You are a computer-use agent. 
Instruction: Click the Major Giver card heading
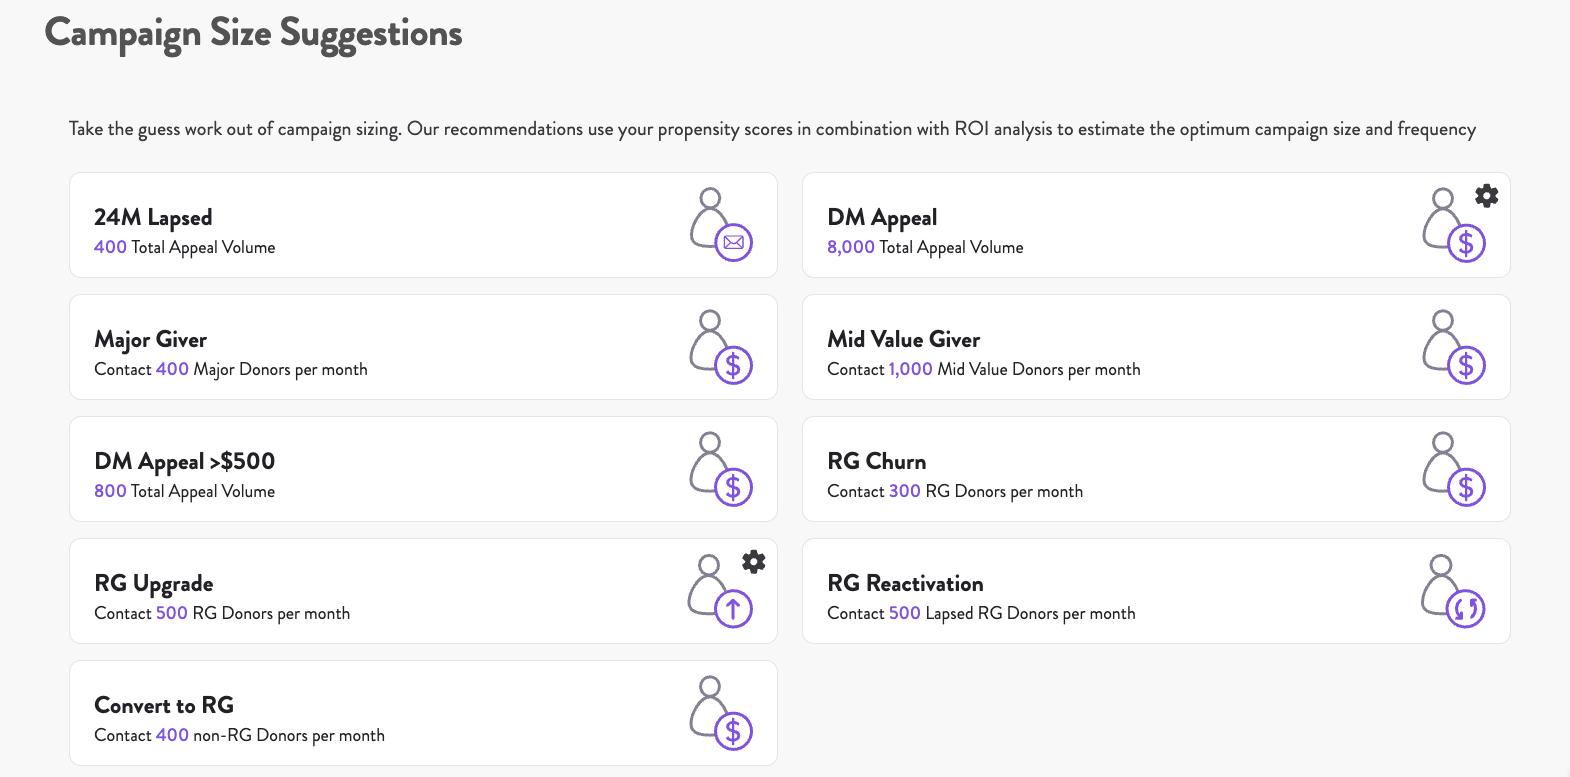(151, 340)
